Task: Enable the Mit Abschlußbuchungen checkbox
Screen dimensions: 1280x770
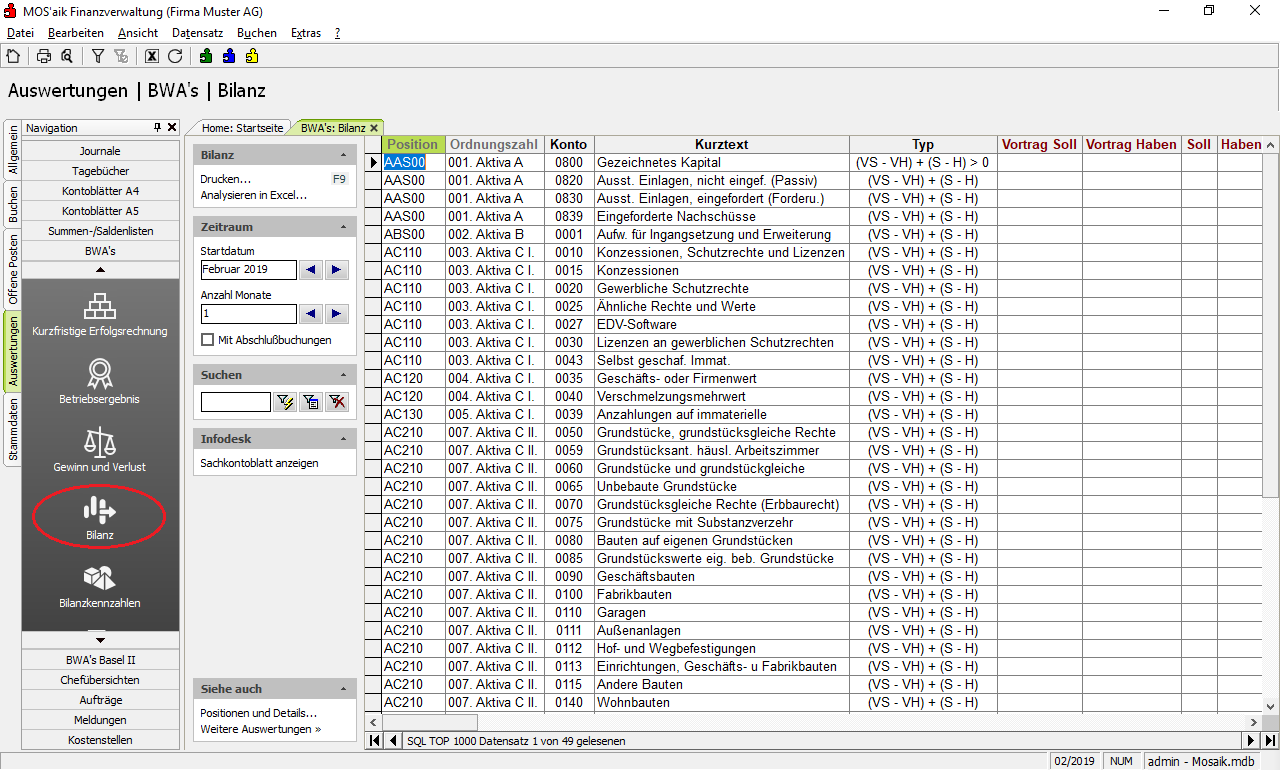Action: [208, 340]
